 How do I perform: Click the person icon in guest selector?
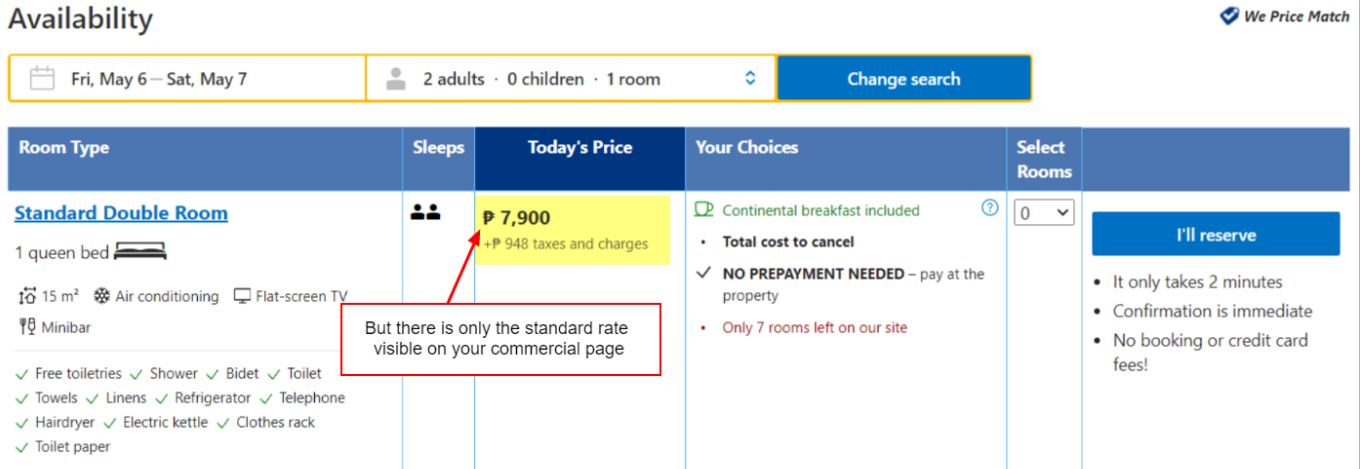pos(397,79)
